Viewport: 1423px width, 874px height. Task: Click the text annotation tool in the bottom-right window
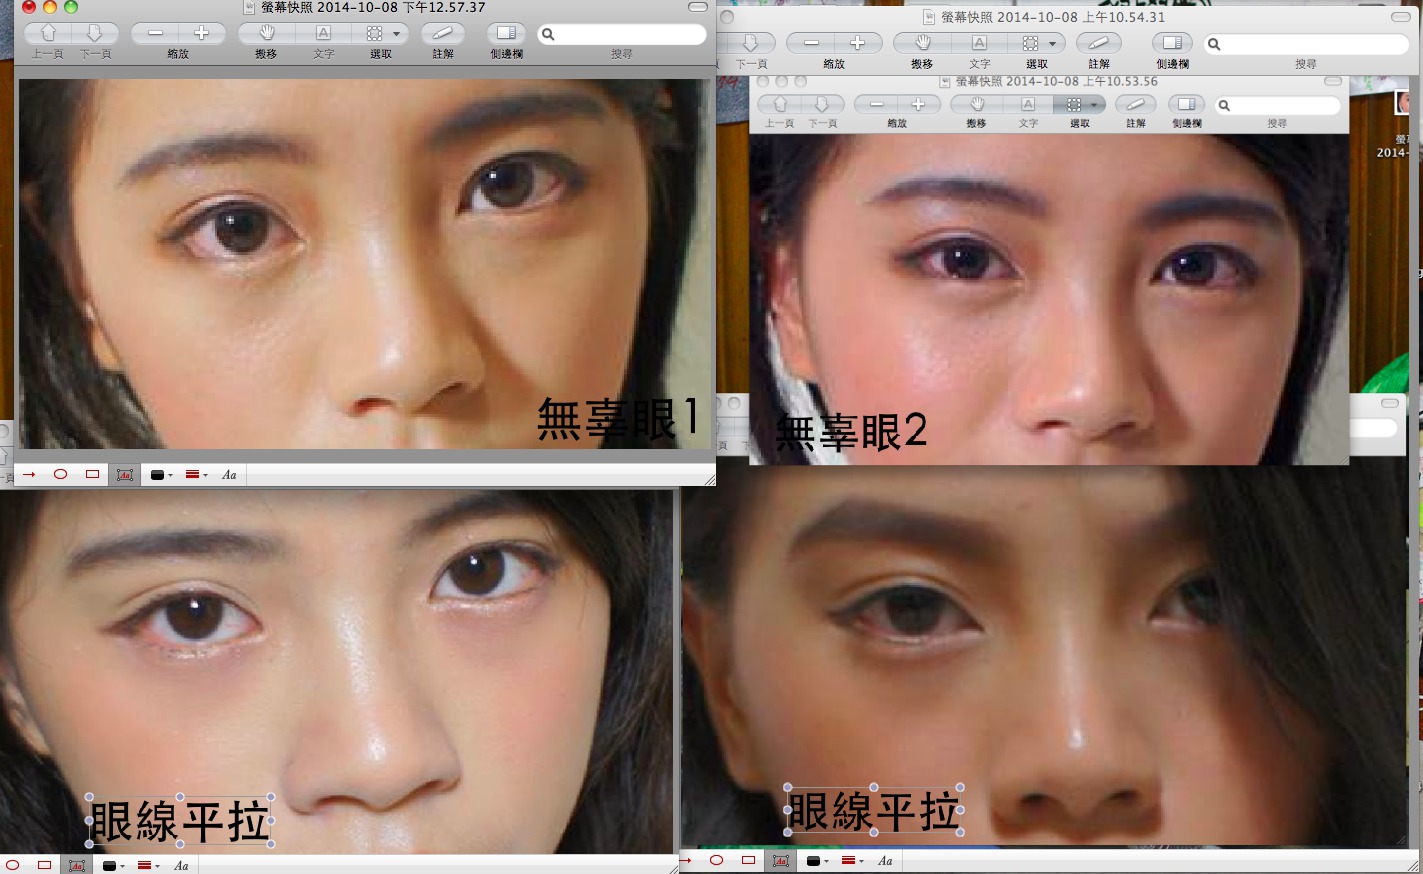[x=781, y=860]
